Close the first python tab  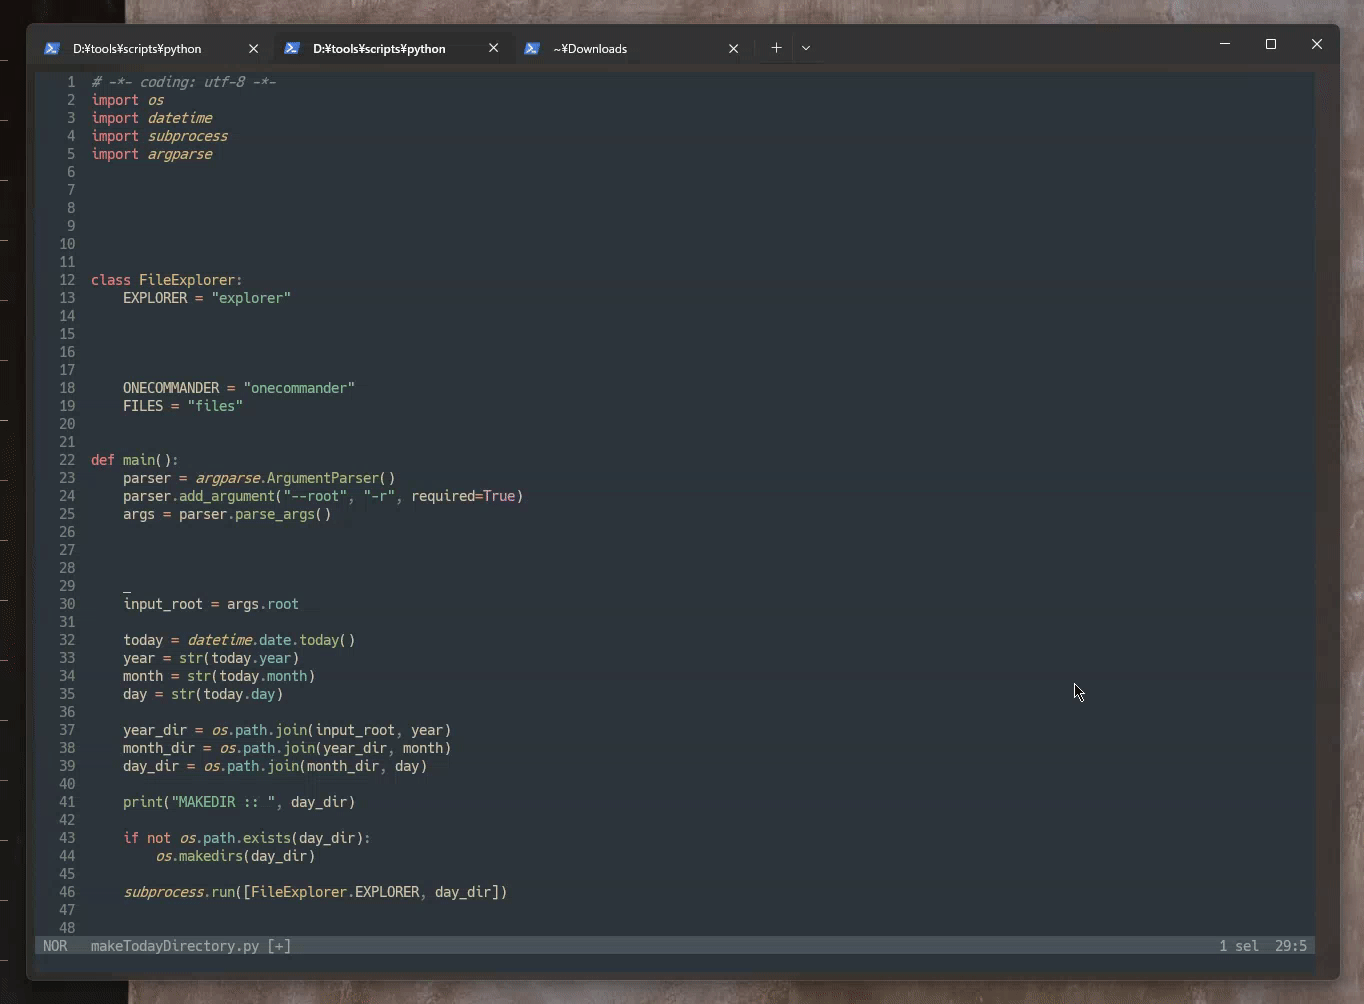255,48
